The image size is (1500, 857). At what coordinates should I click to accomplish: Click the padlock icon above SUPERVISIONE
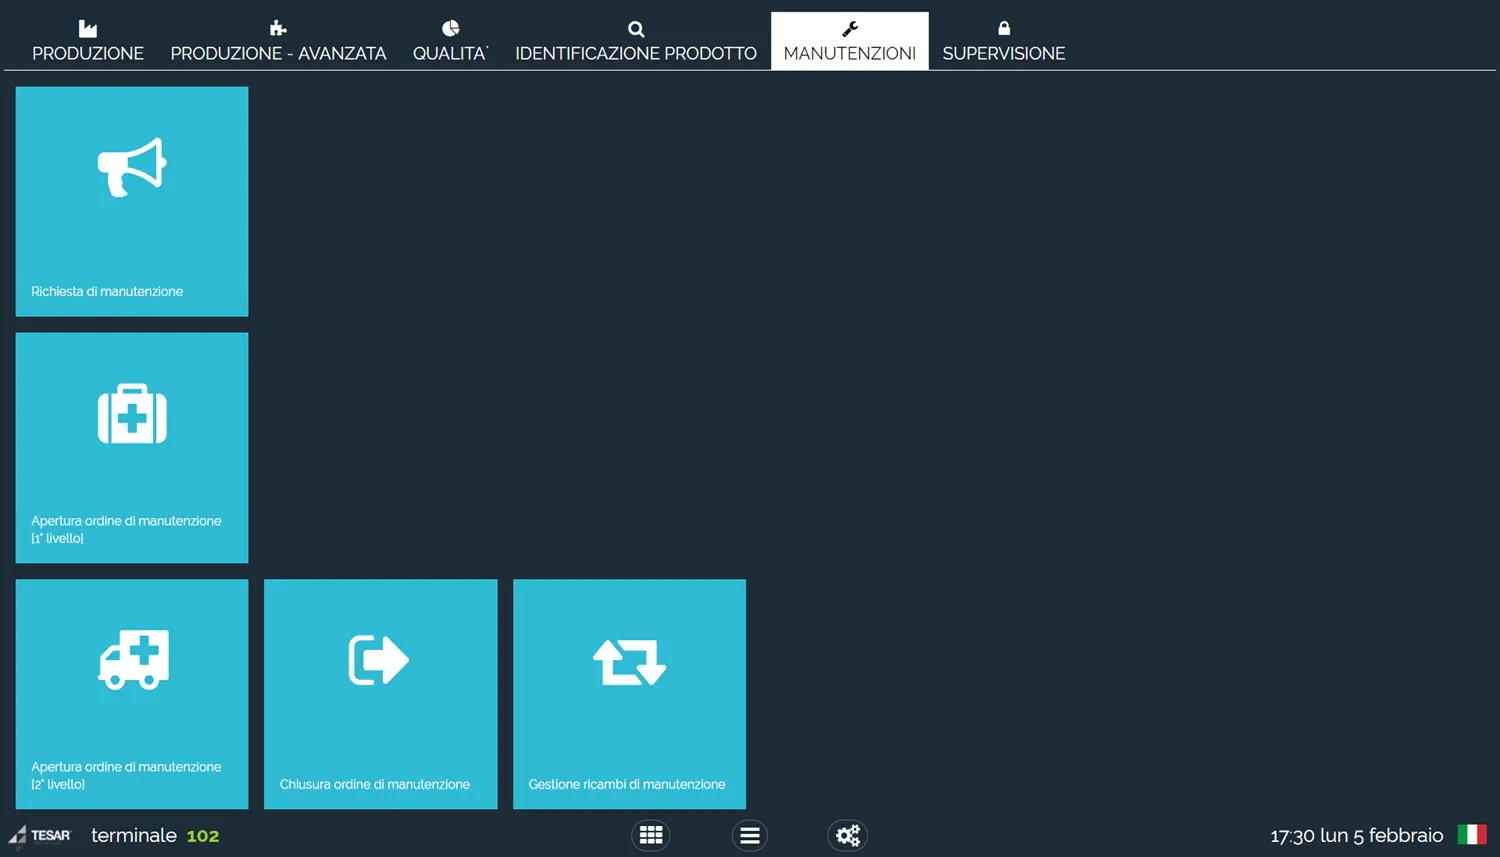click(1004, 28)
